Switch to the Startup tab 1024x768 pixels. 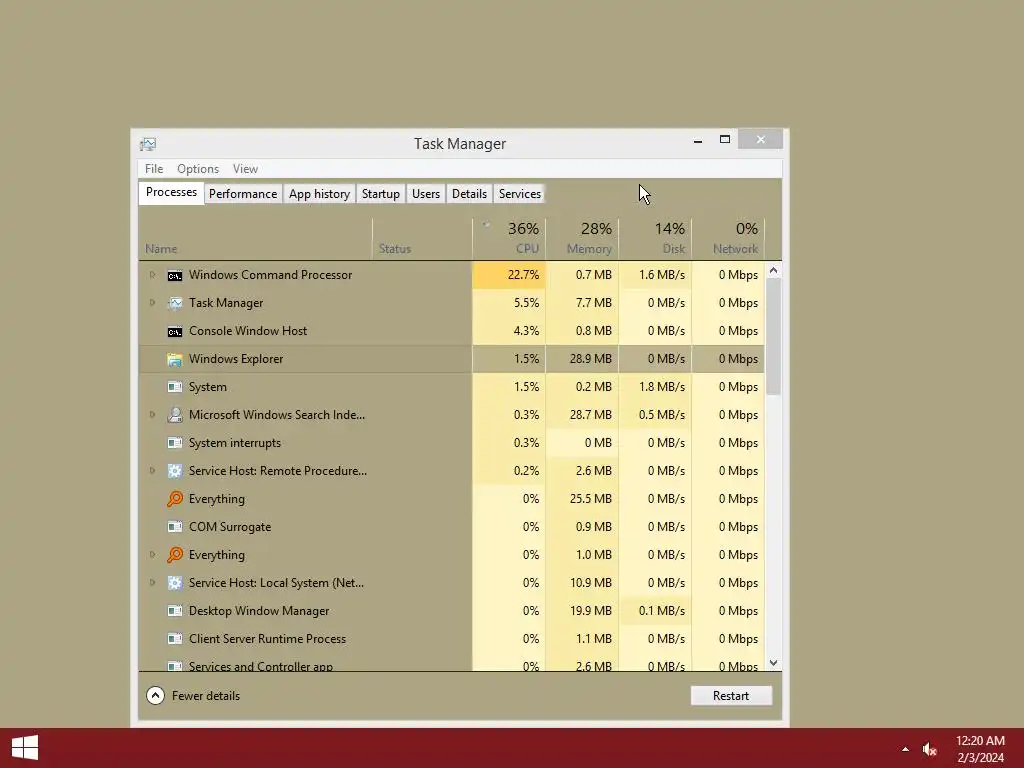pyautogui.click(x=381, y=194)
